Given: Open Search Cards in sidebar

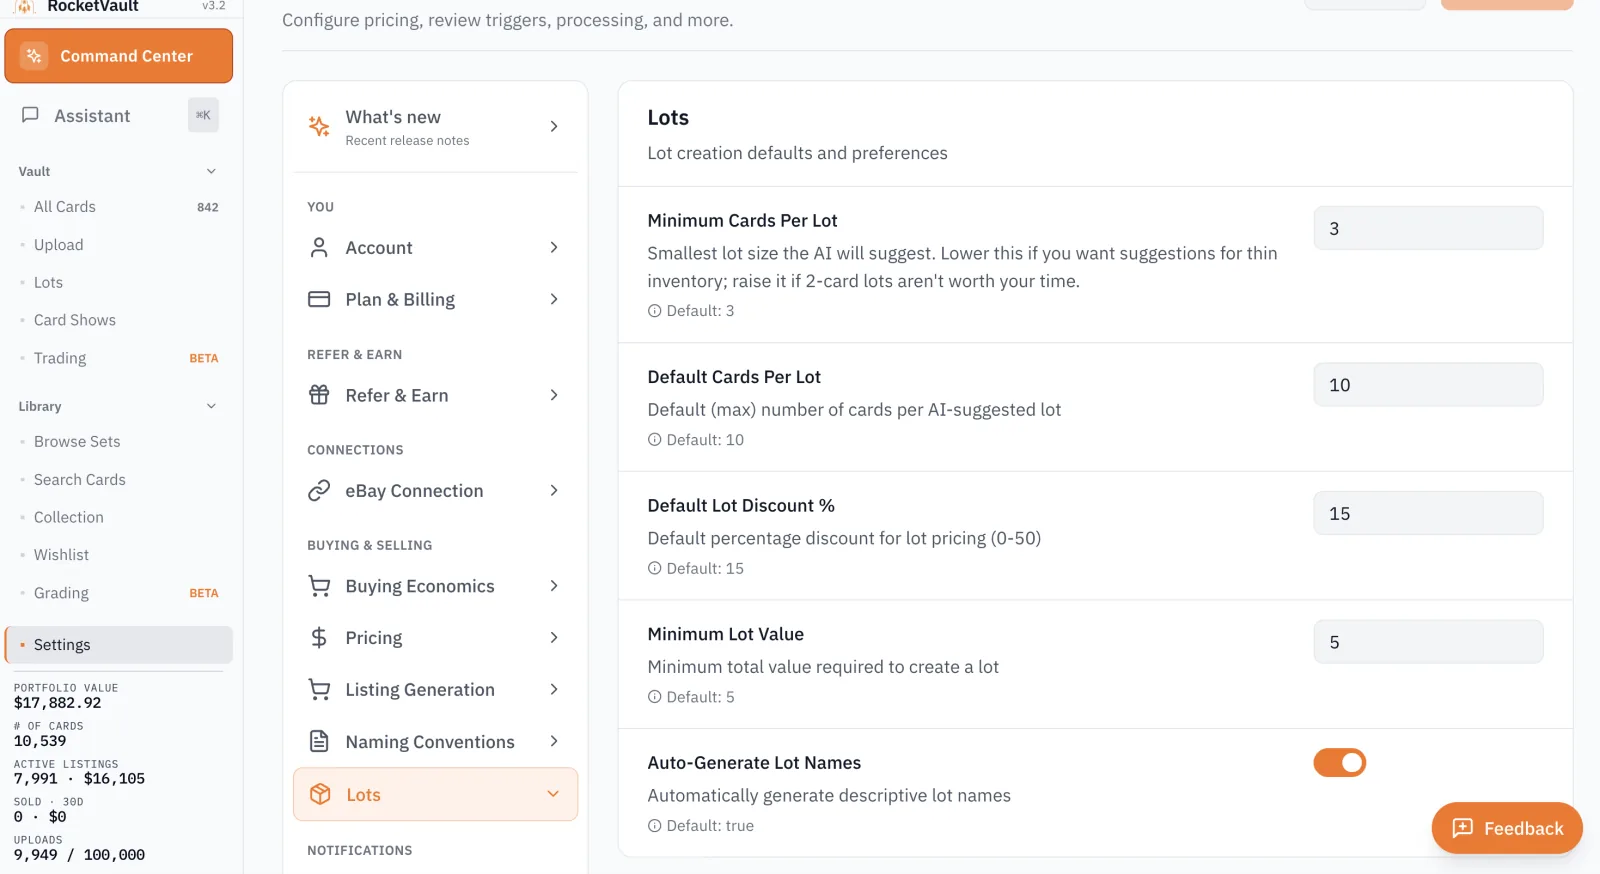Looking at the screenshot, I should click(119, 480).
